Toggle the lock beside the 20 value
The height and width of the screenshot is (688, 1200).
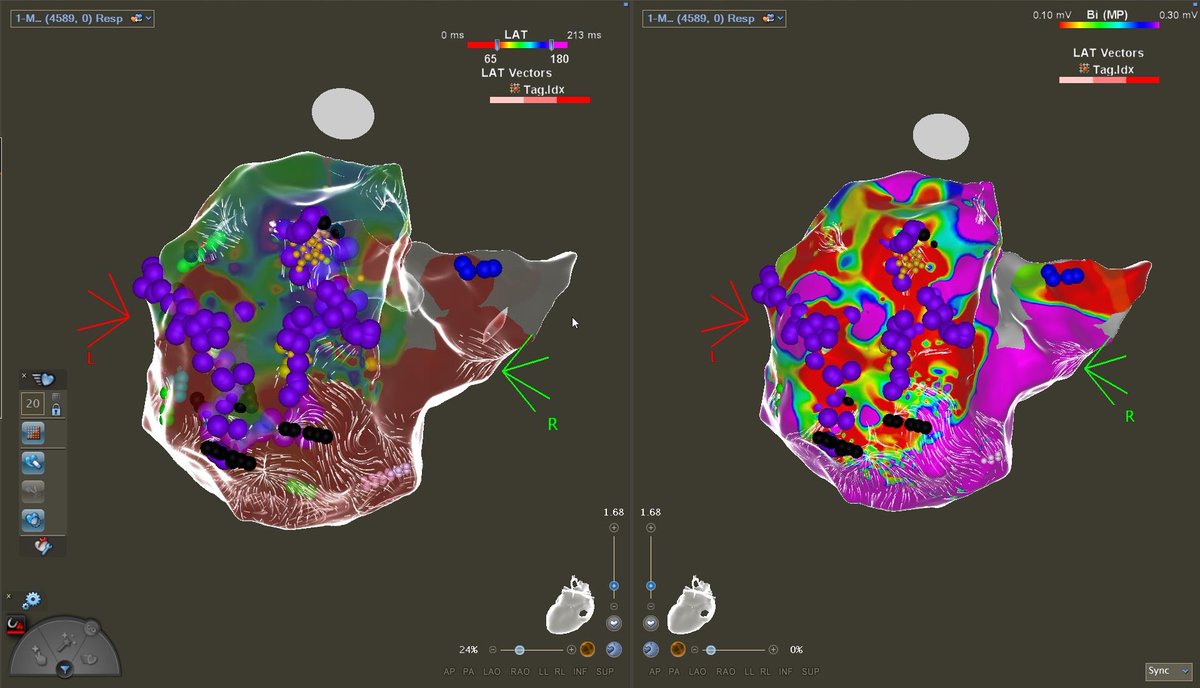[56, 409]
